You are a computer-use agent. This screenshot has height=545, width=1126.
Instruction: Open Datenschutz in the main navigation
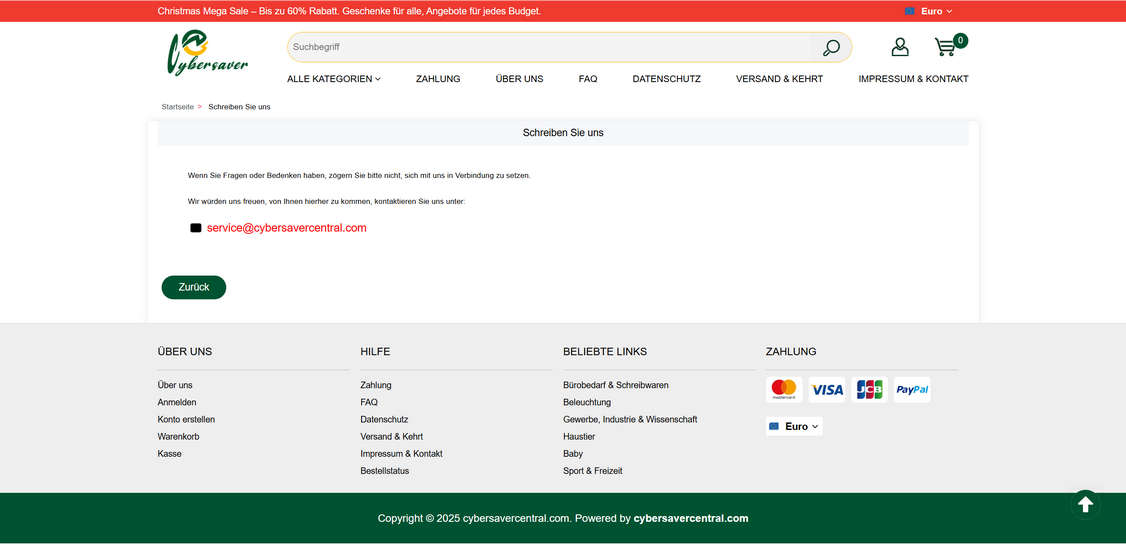[x=666, y=79]
